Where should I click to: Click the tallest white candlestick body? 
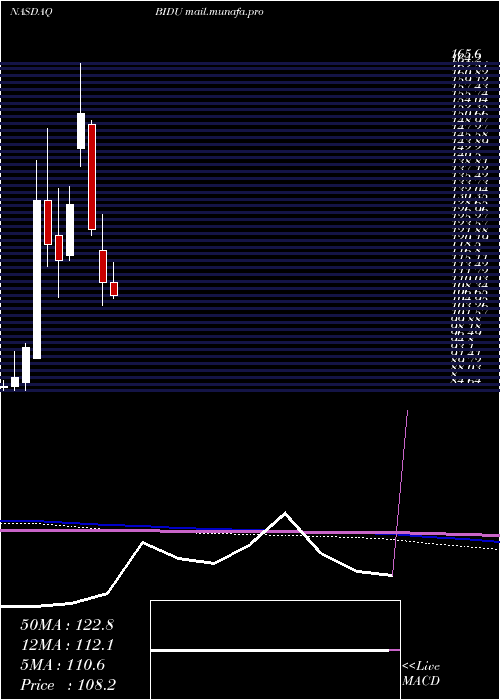37,279
